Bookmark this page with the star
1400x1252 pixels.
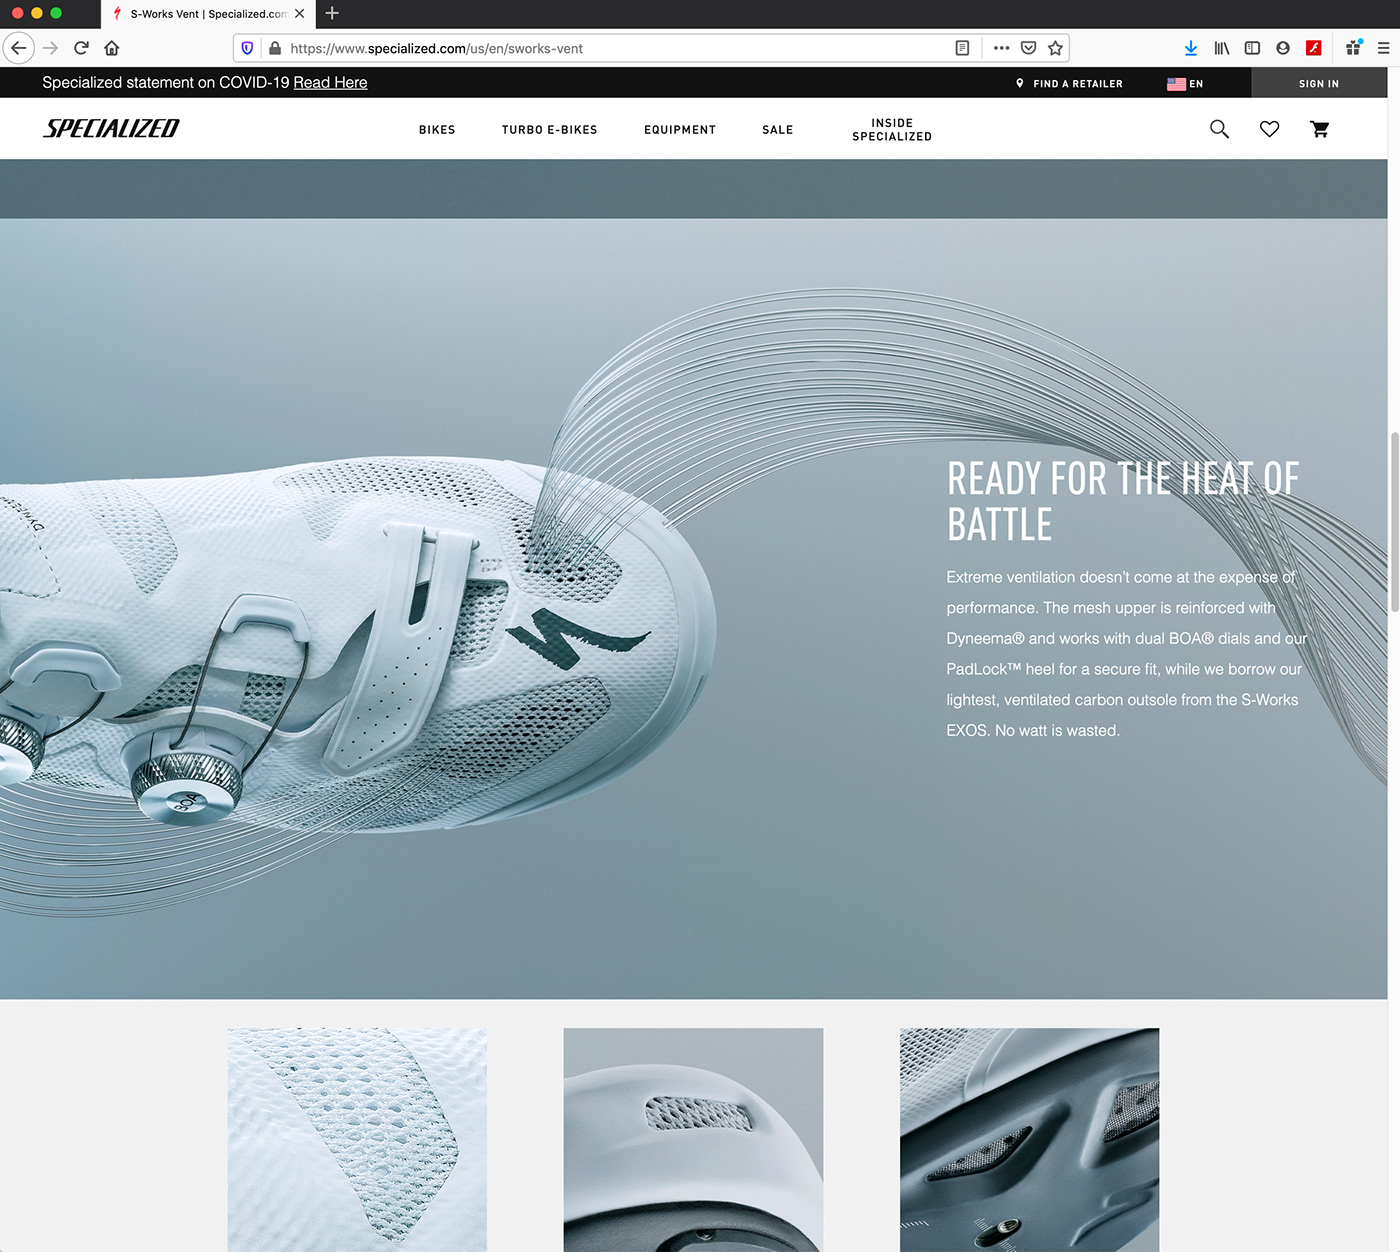click(1055, 47)
